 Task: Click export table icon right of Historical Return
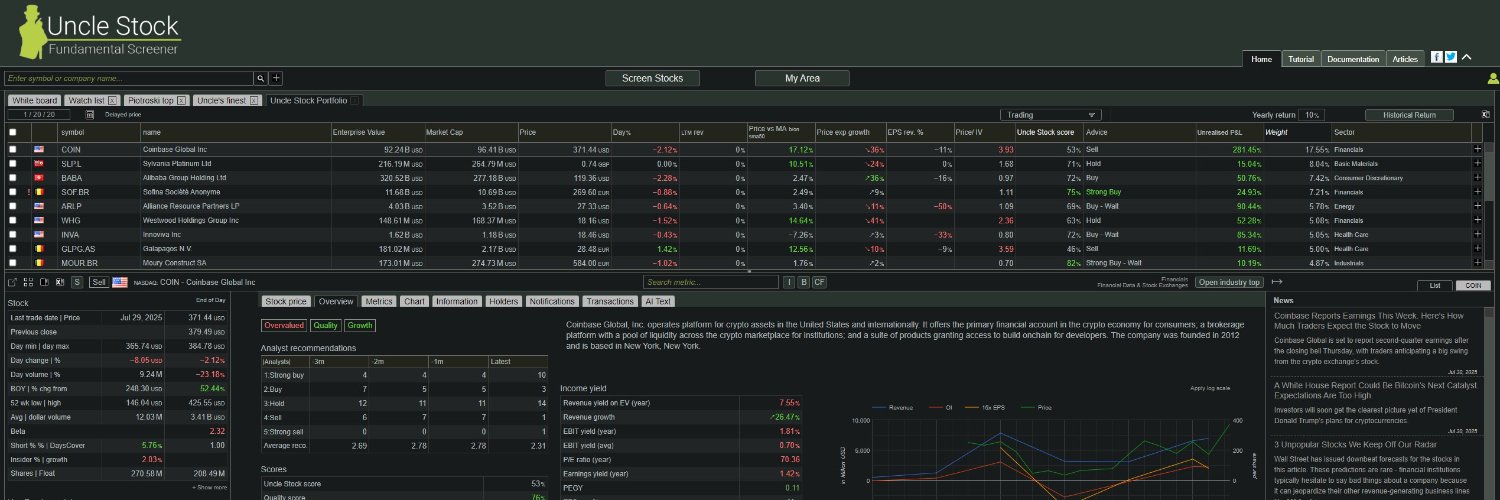pyautogui.click(x=1486, y=115)
